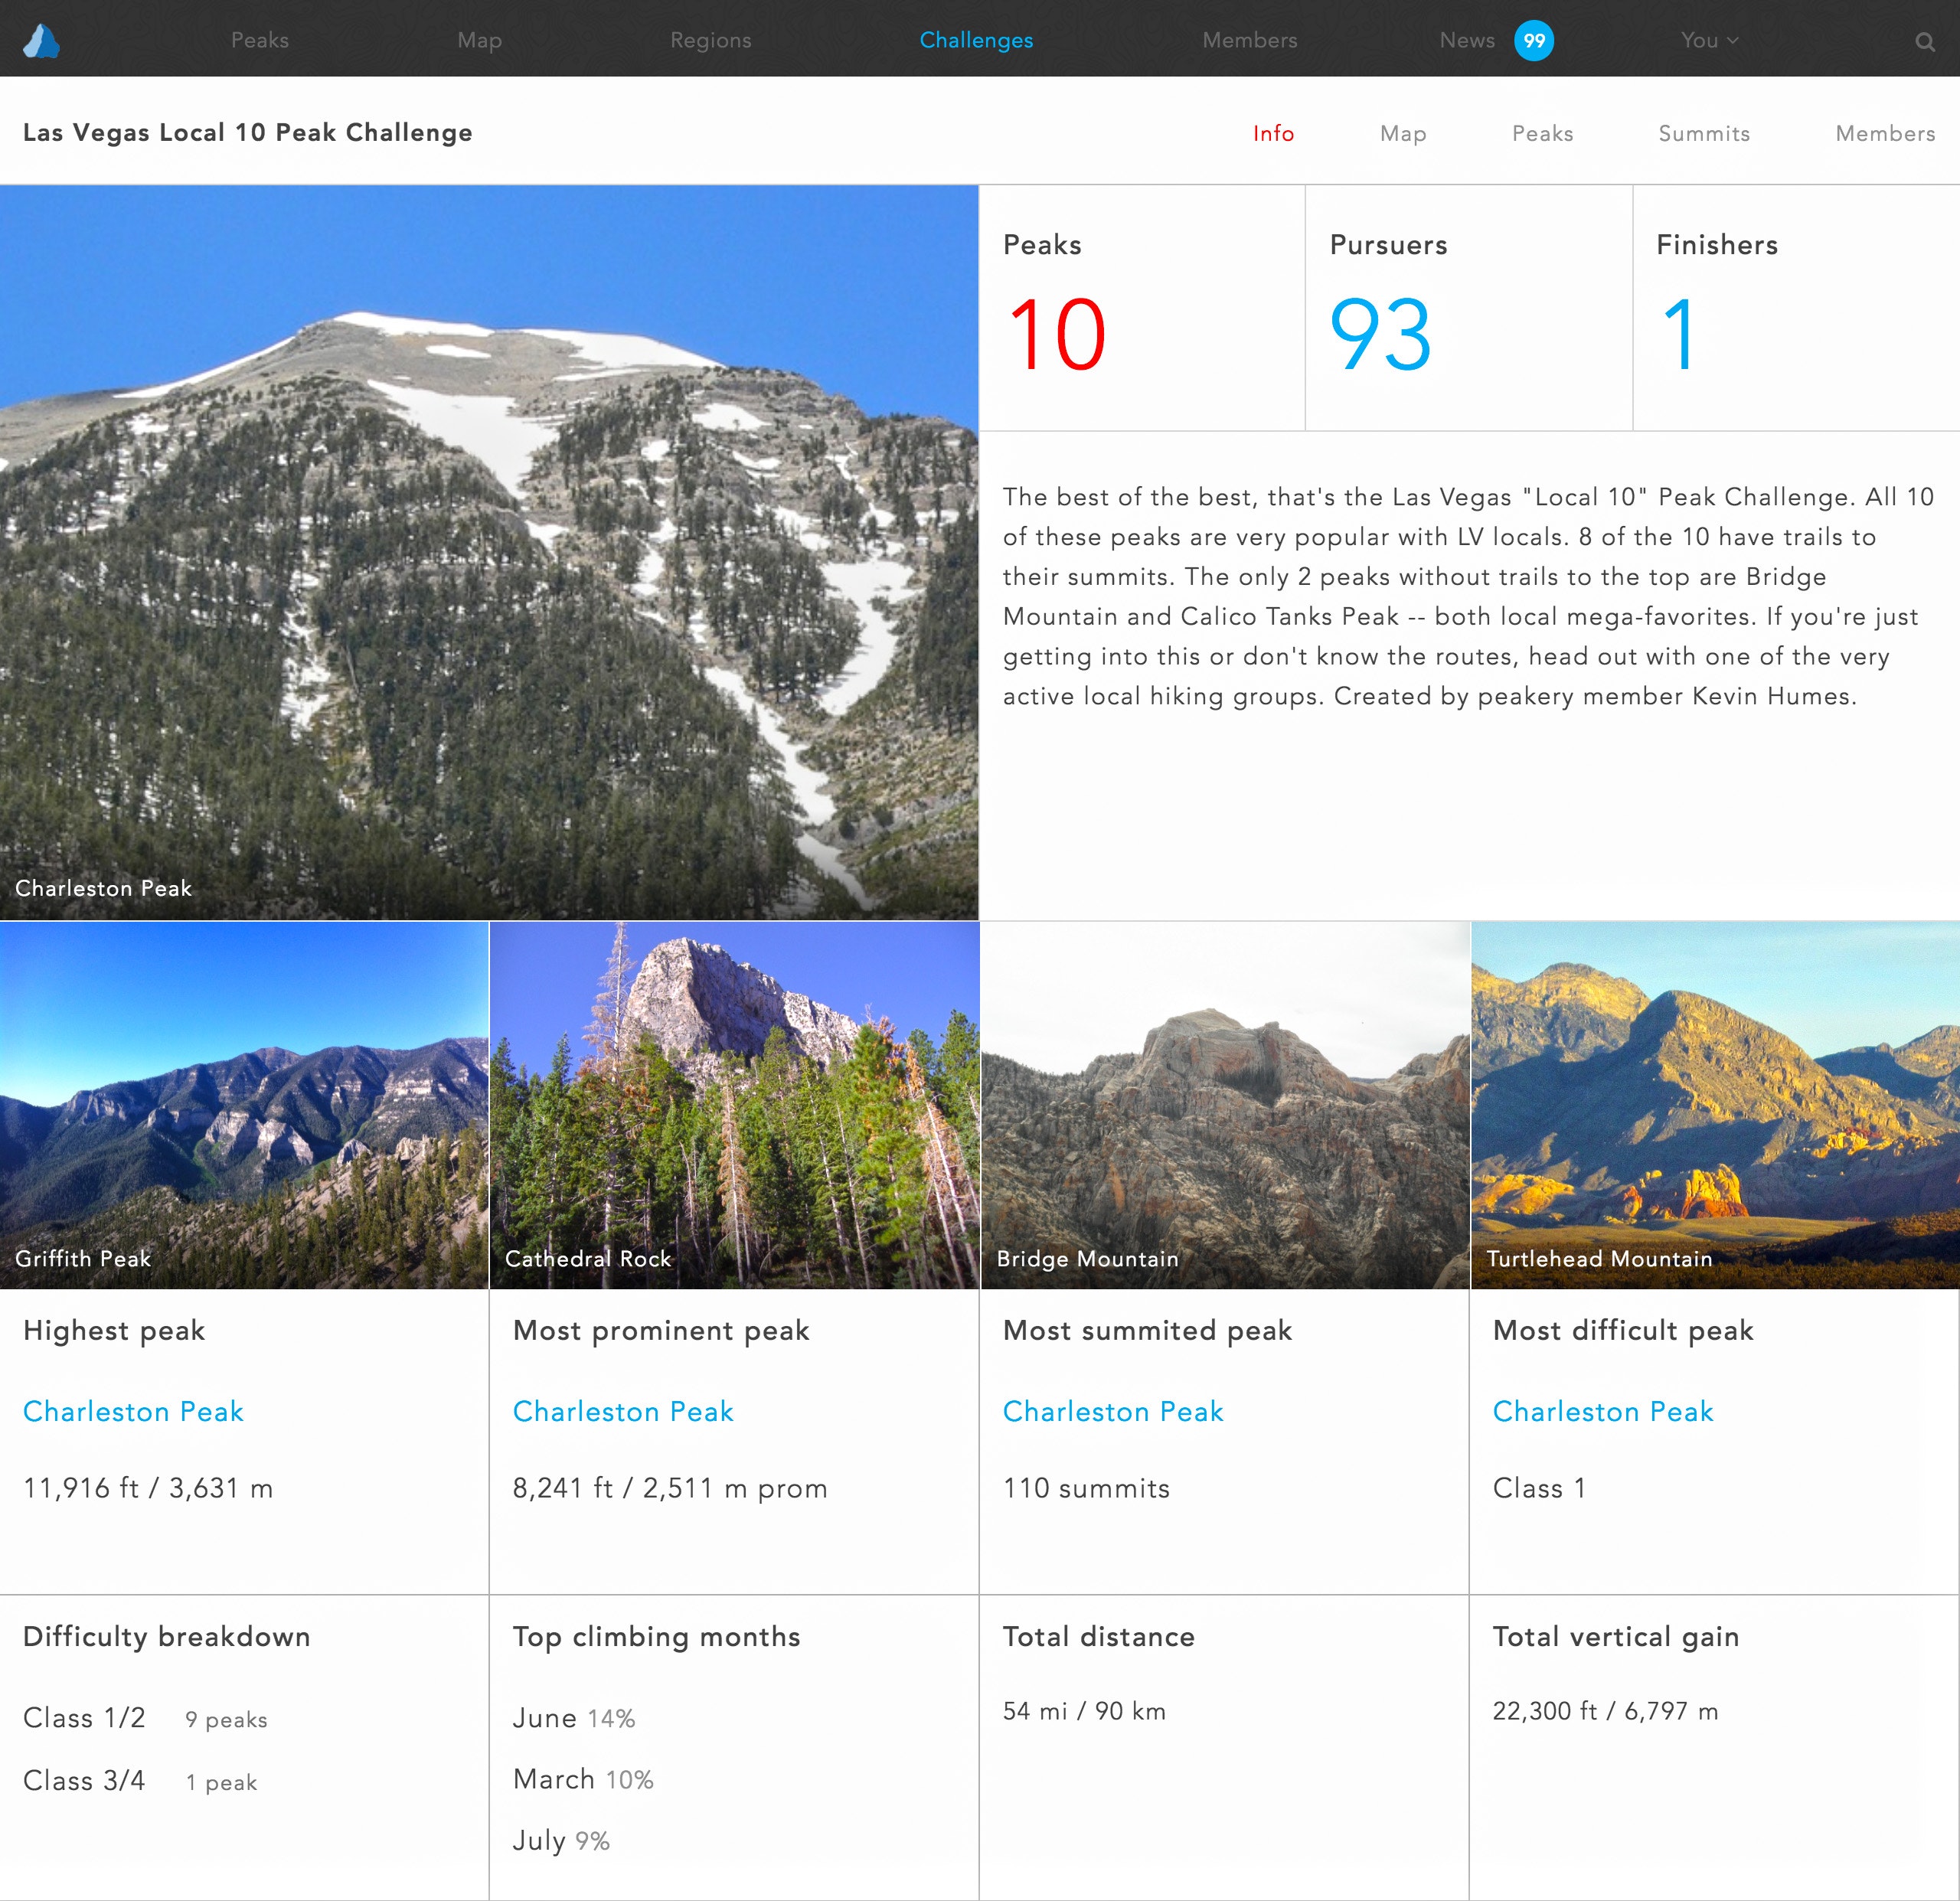Click the peakery mountain logo icon
The height and width of the screenshot is (1901, 1960).
coord(42,40)
